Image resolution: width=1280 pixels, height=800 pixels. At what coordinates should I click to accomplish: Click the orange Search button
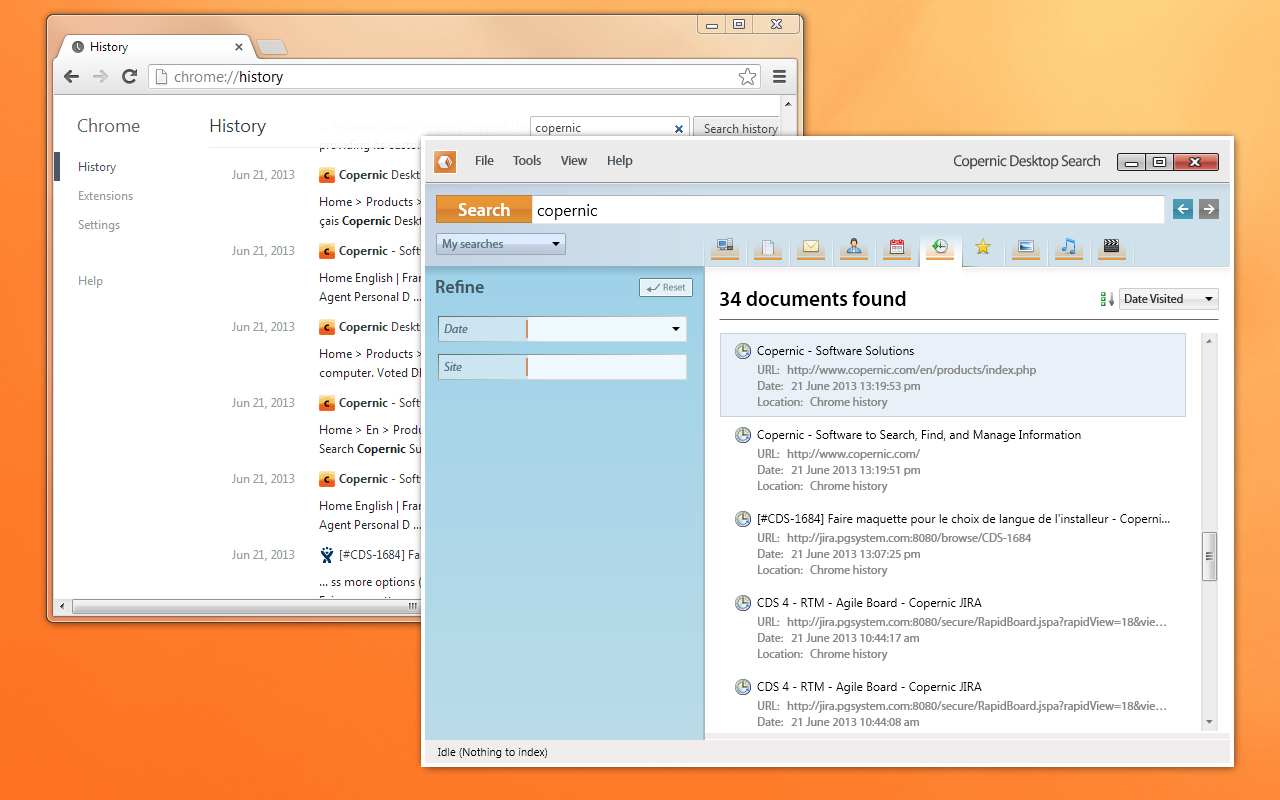(x=484, y=209)
